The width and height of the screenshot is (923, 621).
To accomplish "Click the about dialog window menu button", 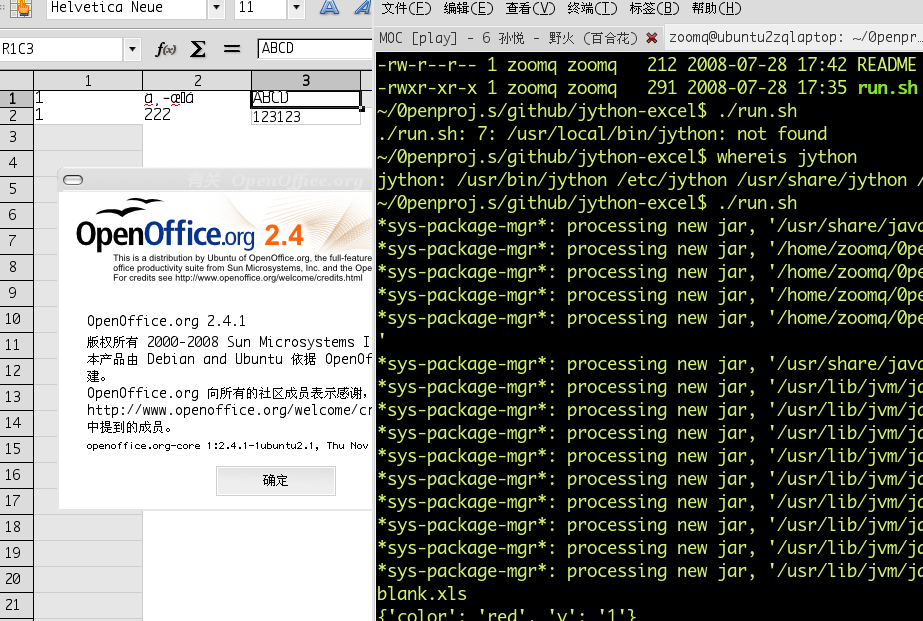I will pos(72,180).
